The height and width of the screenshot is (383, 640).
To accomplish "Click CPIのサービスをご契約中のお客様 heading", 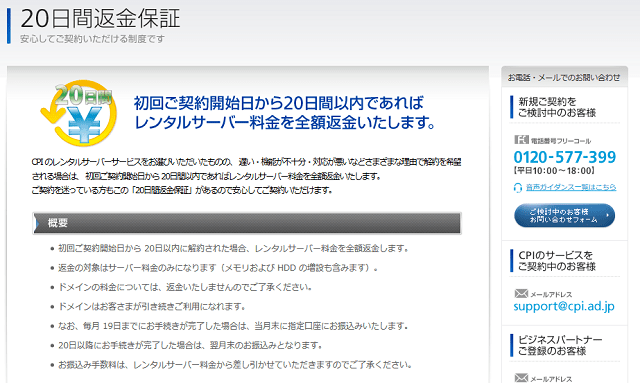I will pyautogui.click(x=557, y=261).
